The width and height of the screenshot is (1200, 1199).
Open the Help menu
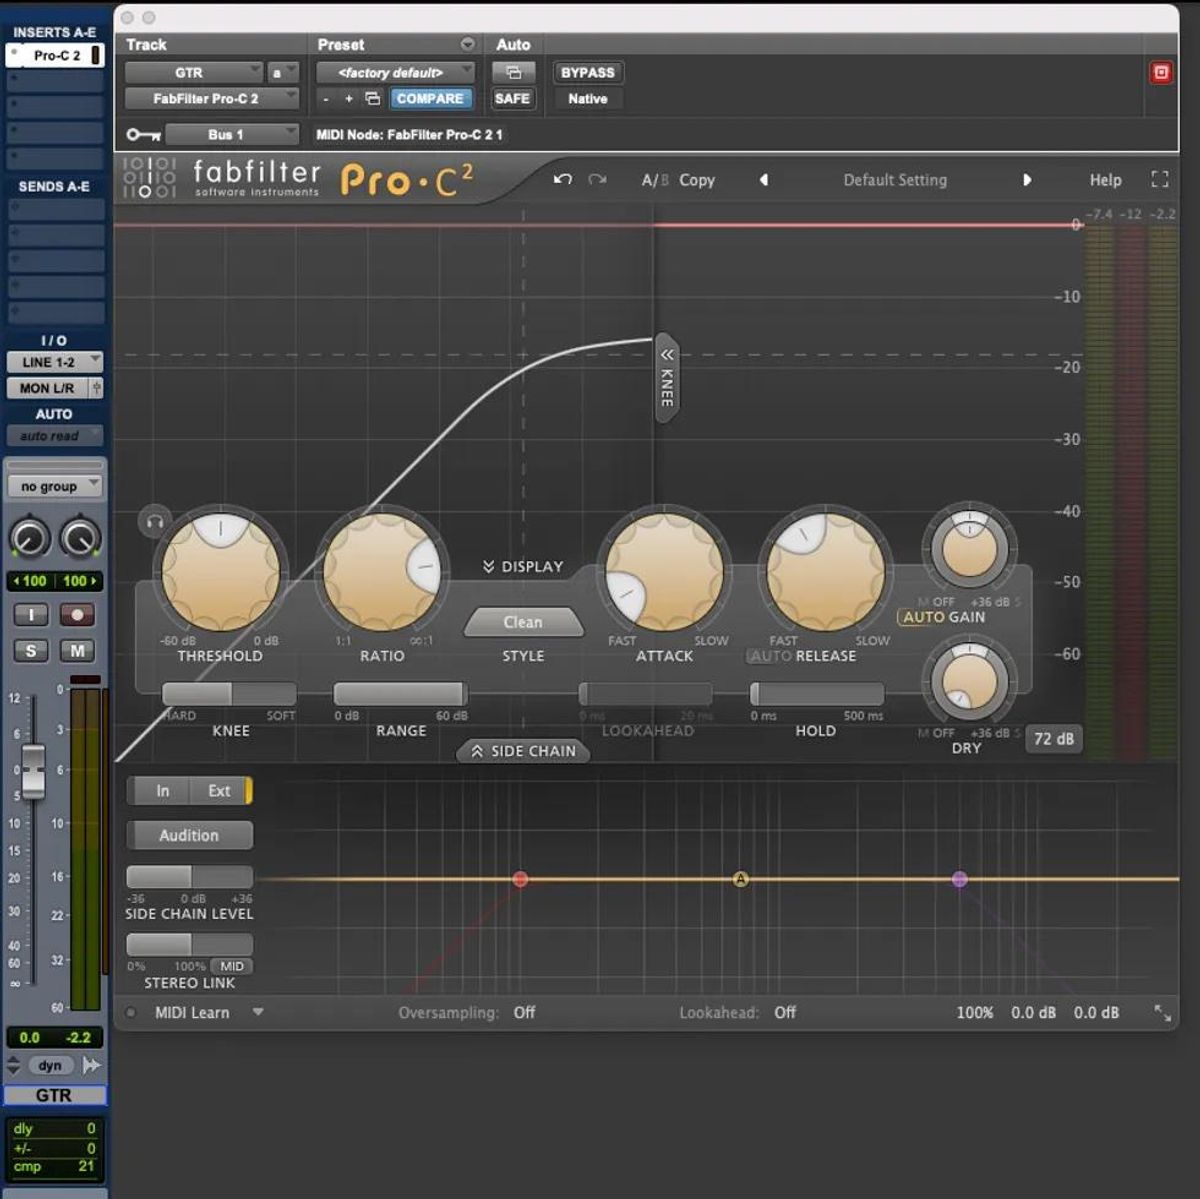1105,180
